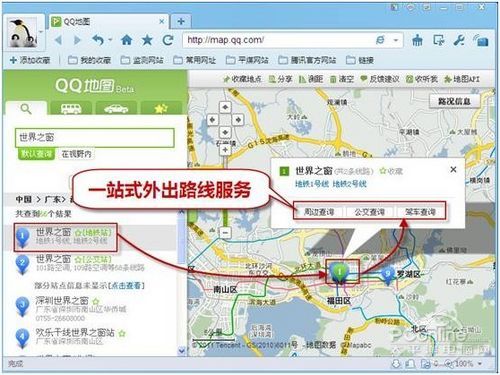Click the wrench tools icon
This screenshot has width=500, height=375.
pos(459,40)
